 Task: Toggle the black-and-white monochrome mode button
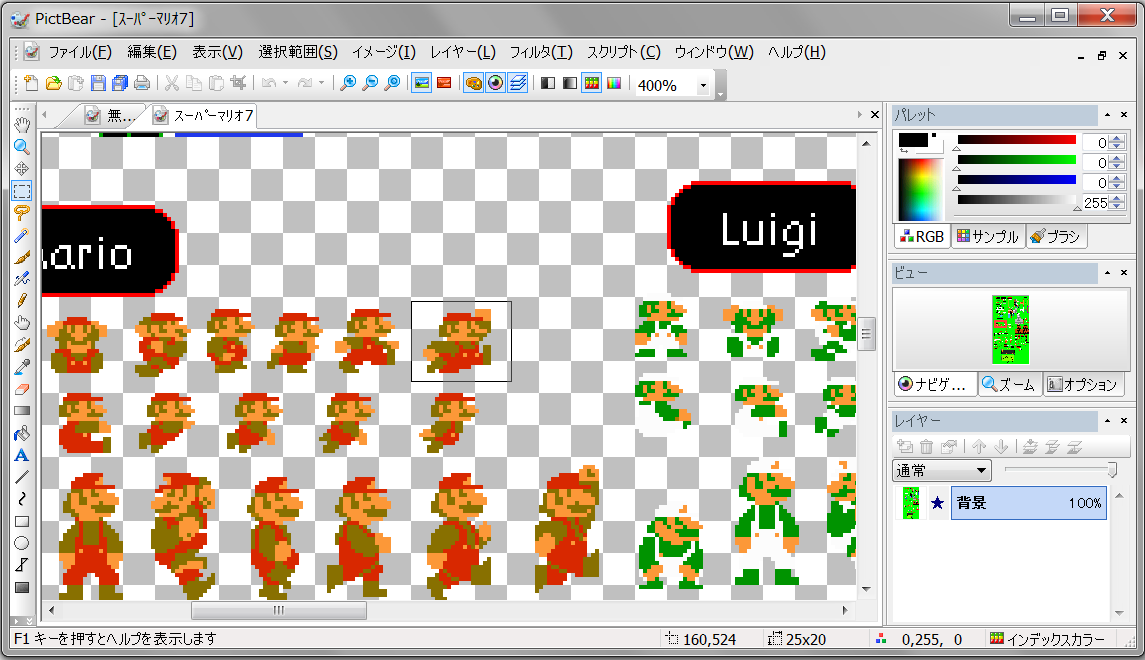[x=548, y=83]
